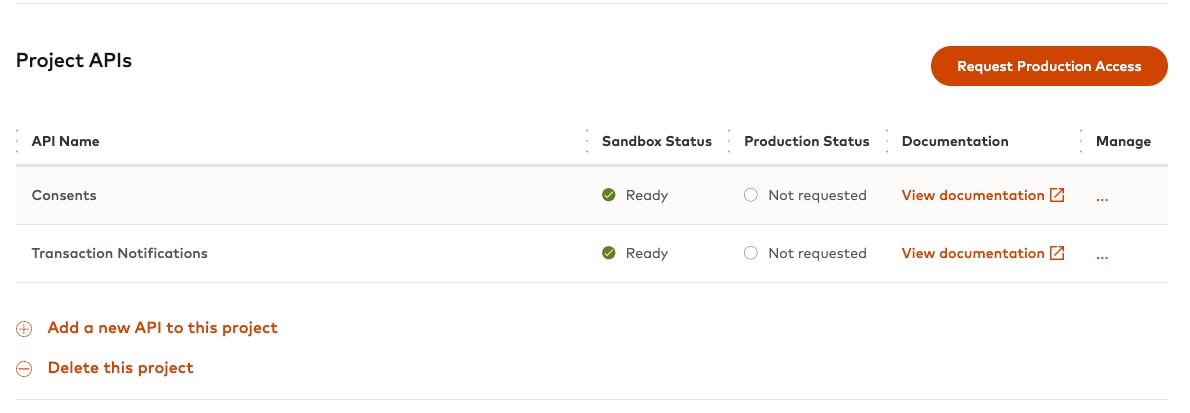1190x413 pixels.
Task: Open Manage ellipsis menu for Transaction Notifications
Action: [1102, 254]
